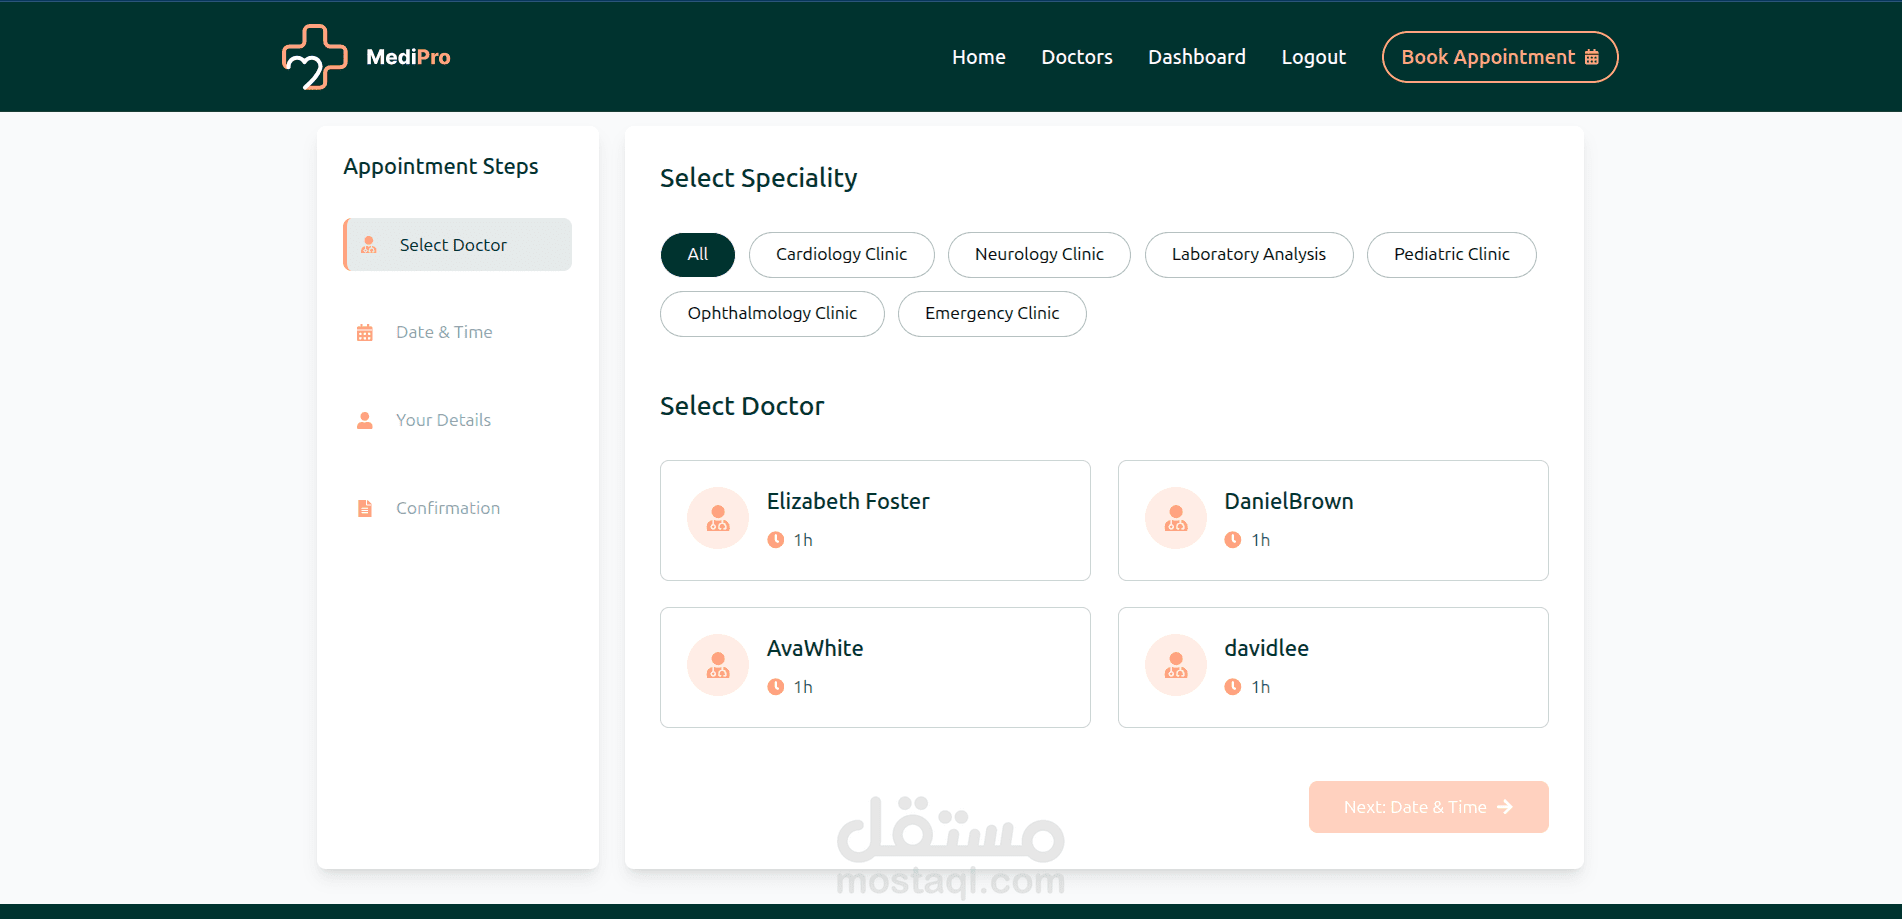Select the Emergency Clinic filter chip
Viewport: 1902px width, 919px height.
(x=992, y=313)
